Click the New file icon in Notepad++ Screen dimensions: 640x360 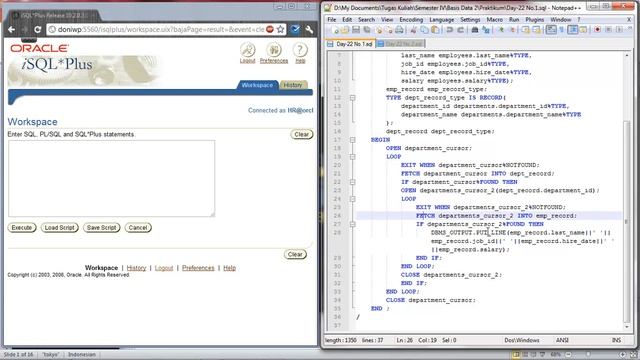(336, 30)
